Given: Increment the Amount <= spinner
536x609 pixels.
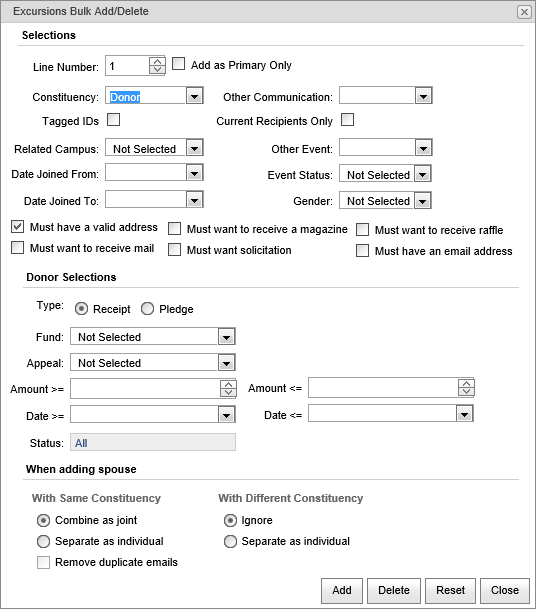Looking at the screenshot, I should [x=466, y=383].
